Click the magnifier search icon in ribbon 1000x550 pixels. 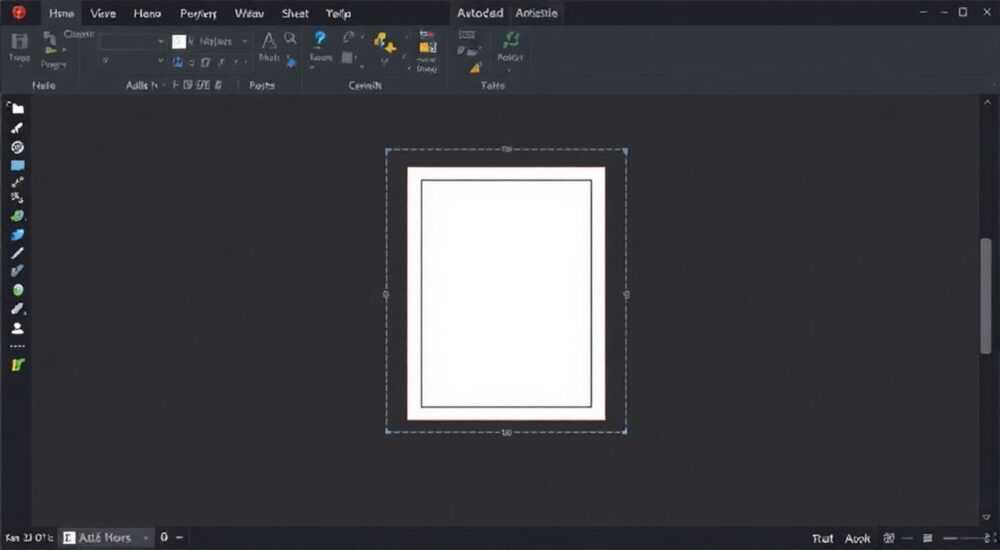(x=290, y=38)
